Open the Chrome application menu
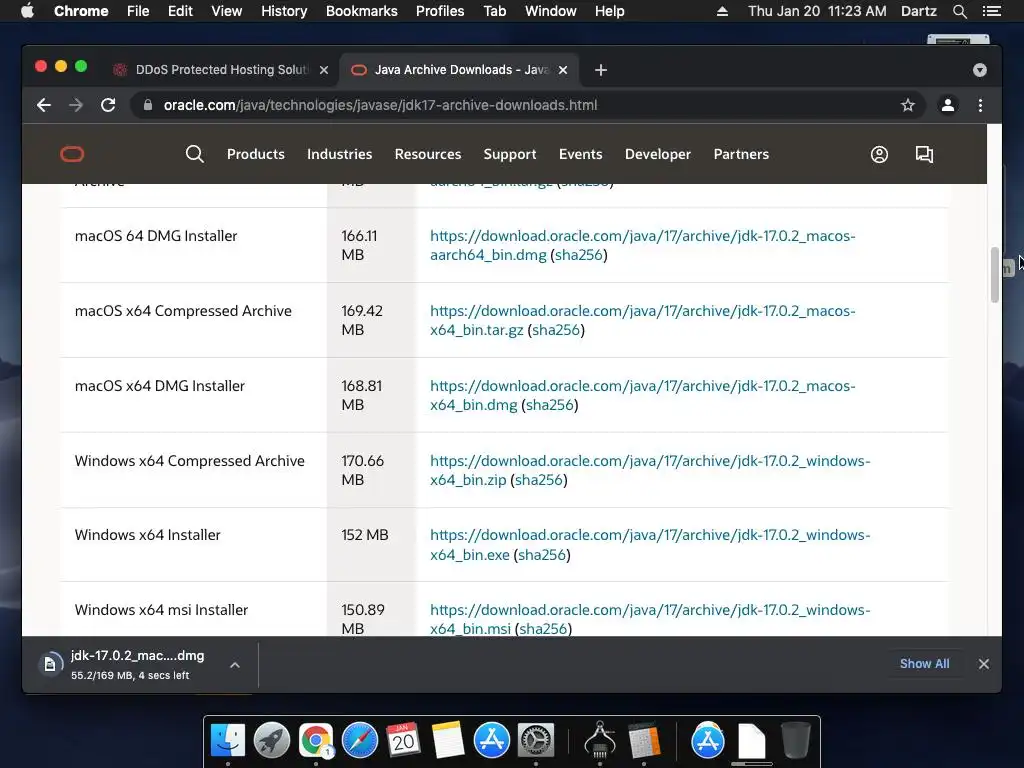This screenshot has width=1024, height=768. (81, 11)
